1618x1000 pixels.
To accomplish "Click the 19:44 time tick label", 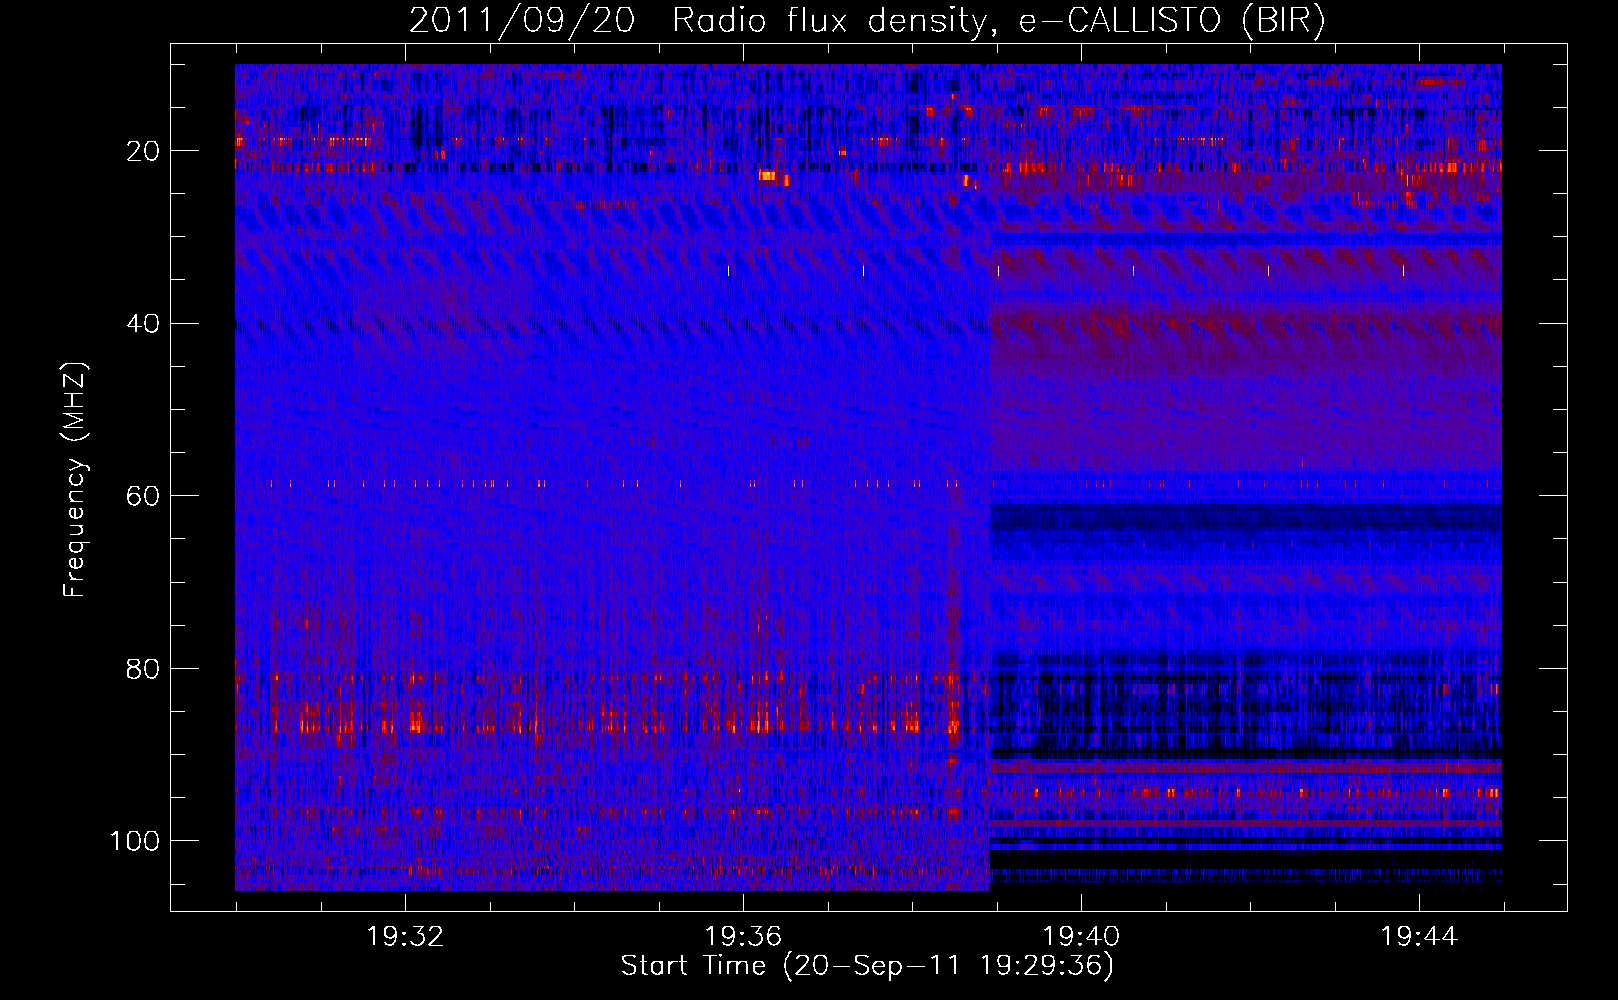I will (x=1419, y=937).
